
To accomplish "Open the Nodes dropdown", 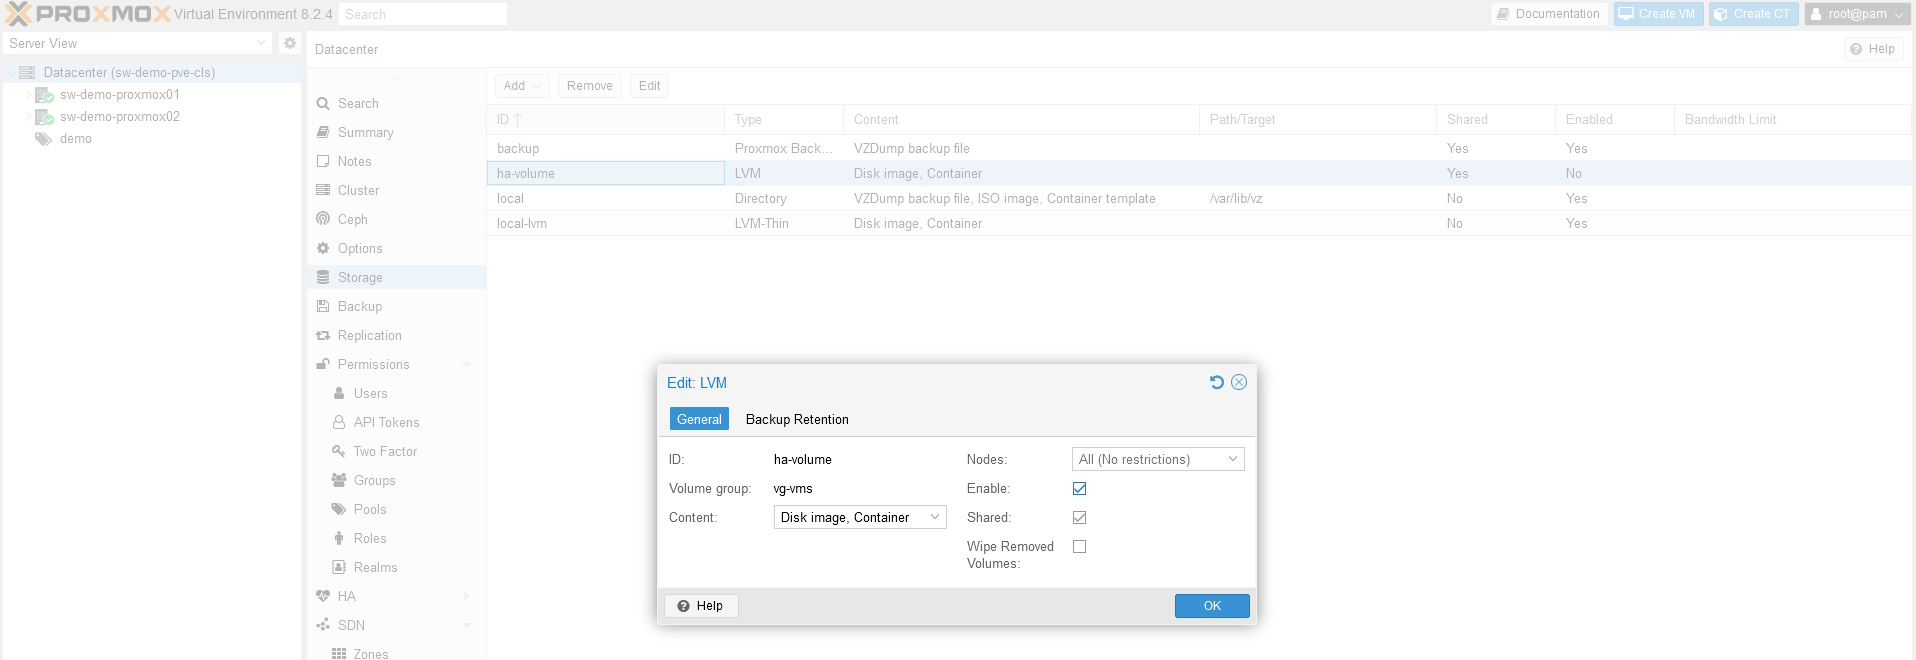I will pos(1157,460).
